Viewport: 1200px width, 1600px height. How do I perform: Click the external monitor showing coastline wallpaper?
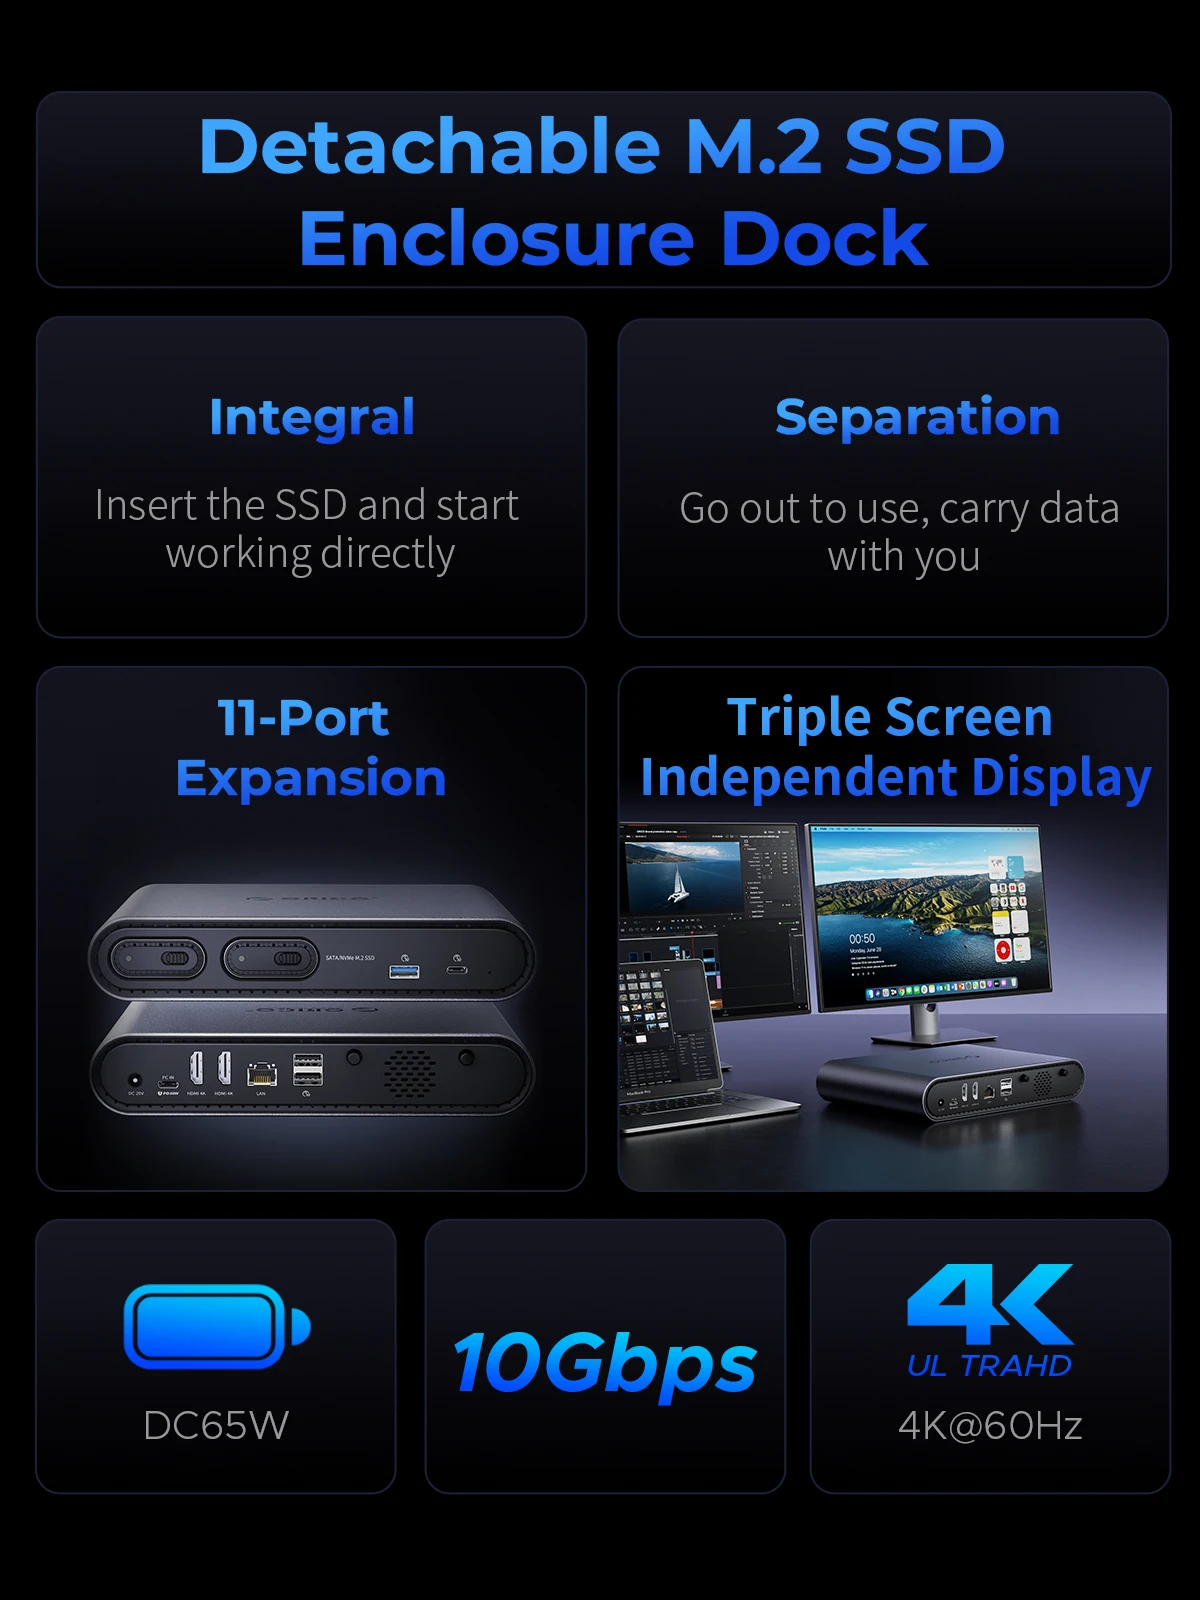[x=927, y=916]
